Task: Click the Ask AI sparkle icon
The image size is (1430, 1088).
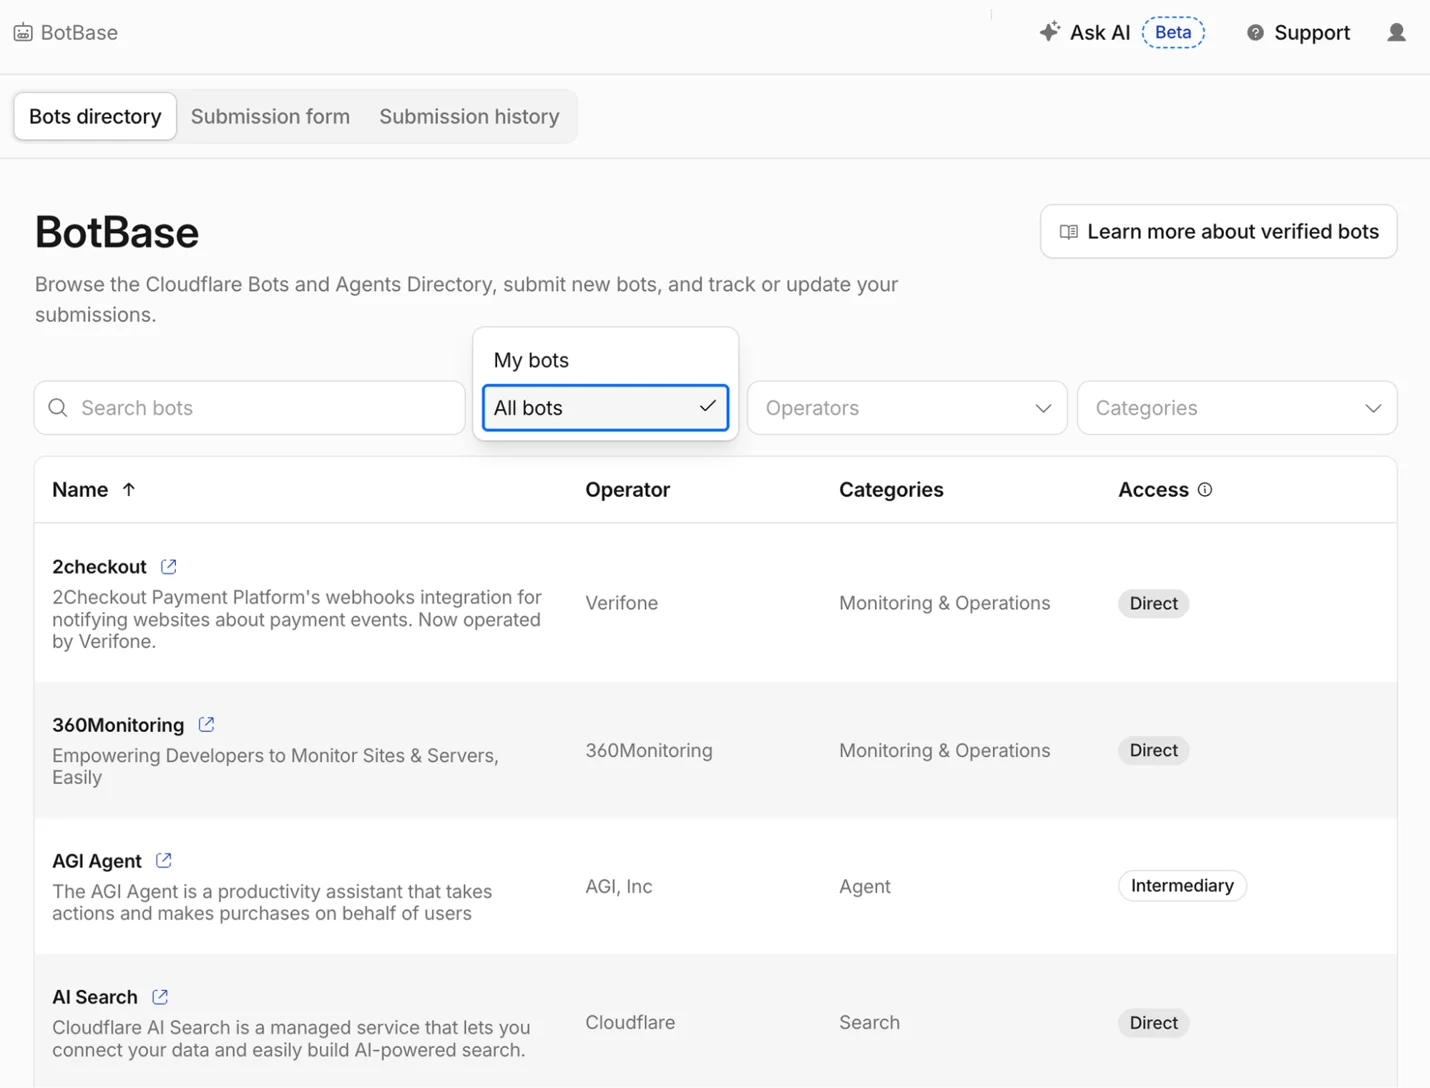Action: pos(1049,32)
